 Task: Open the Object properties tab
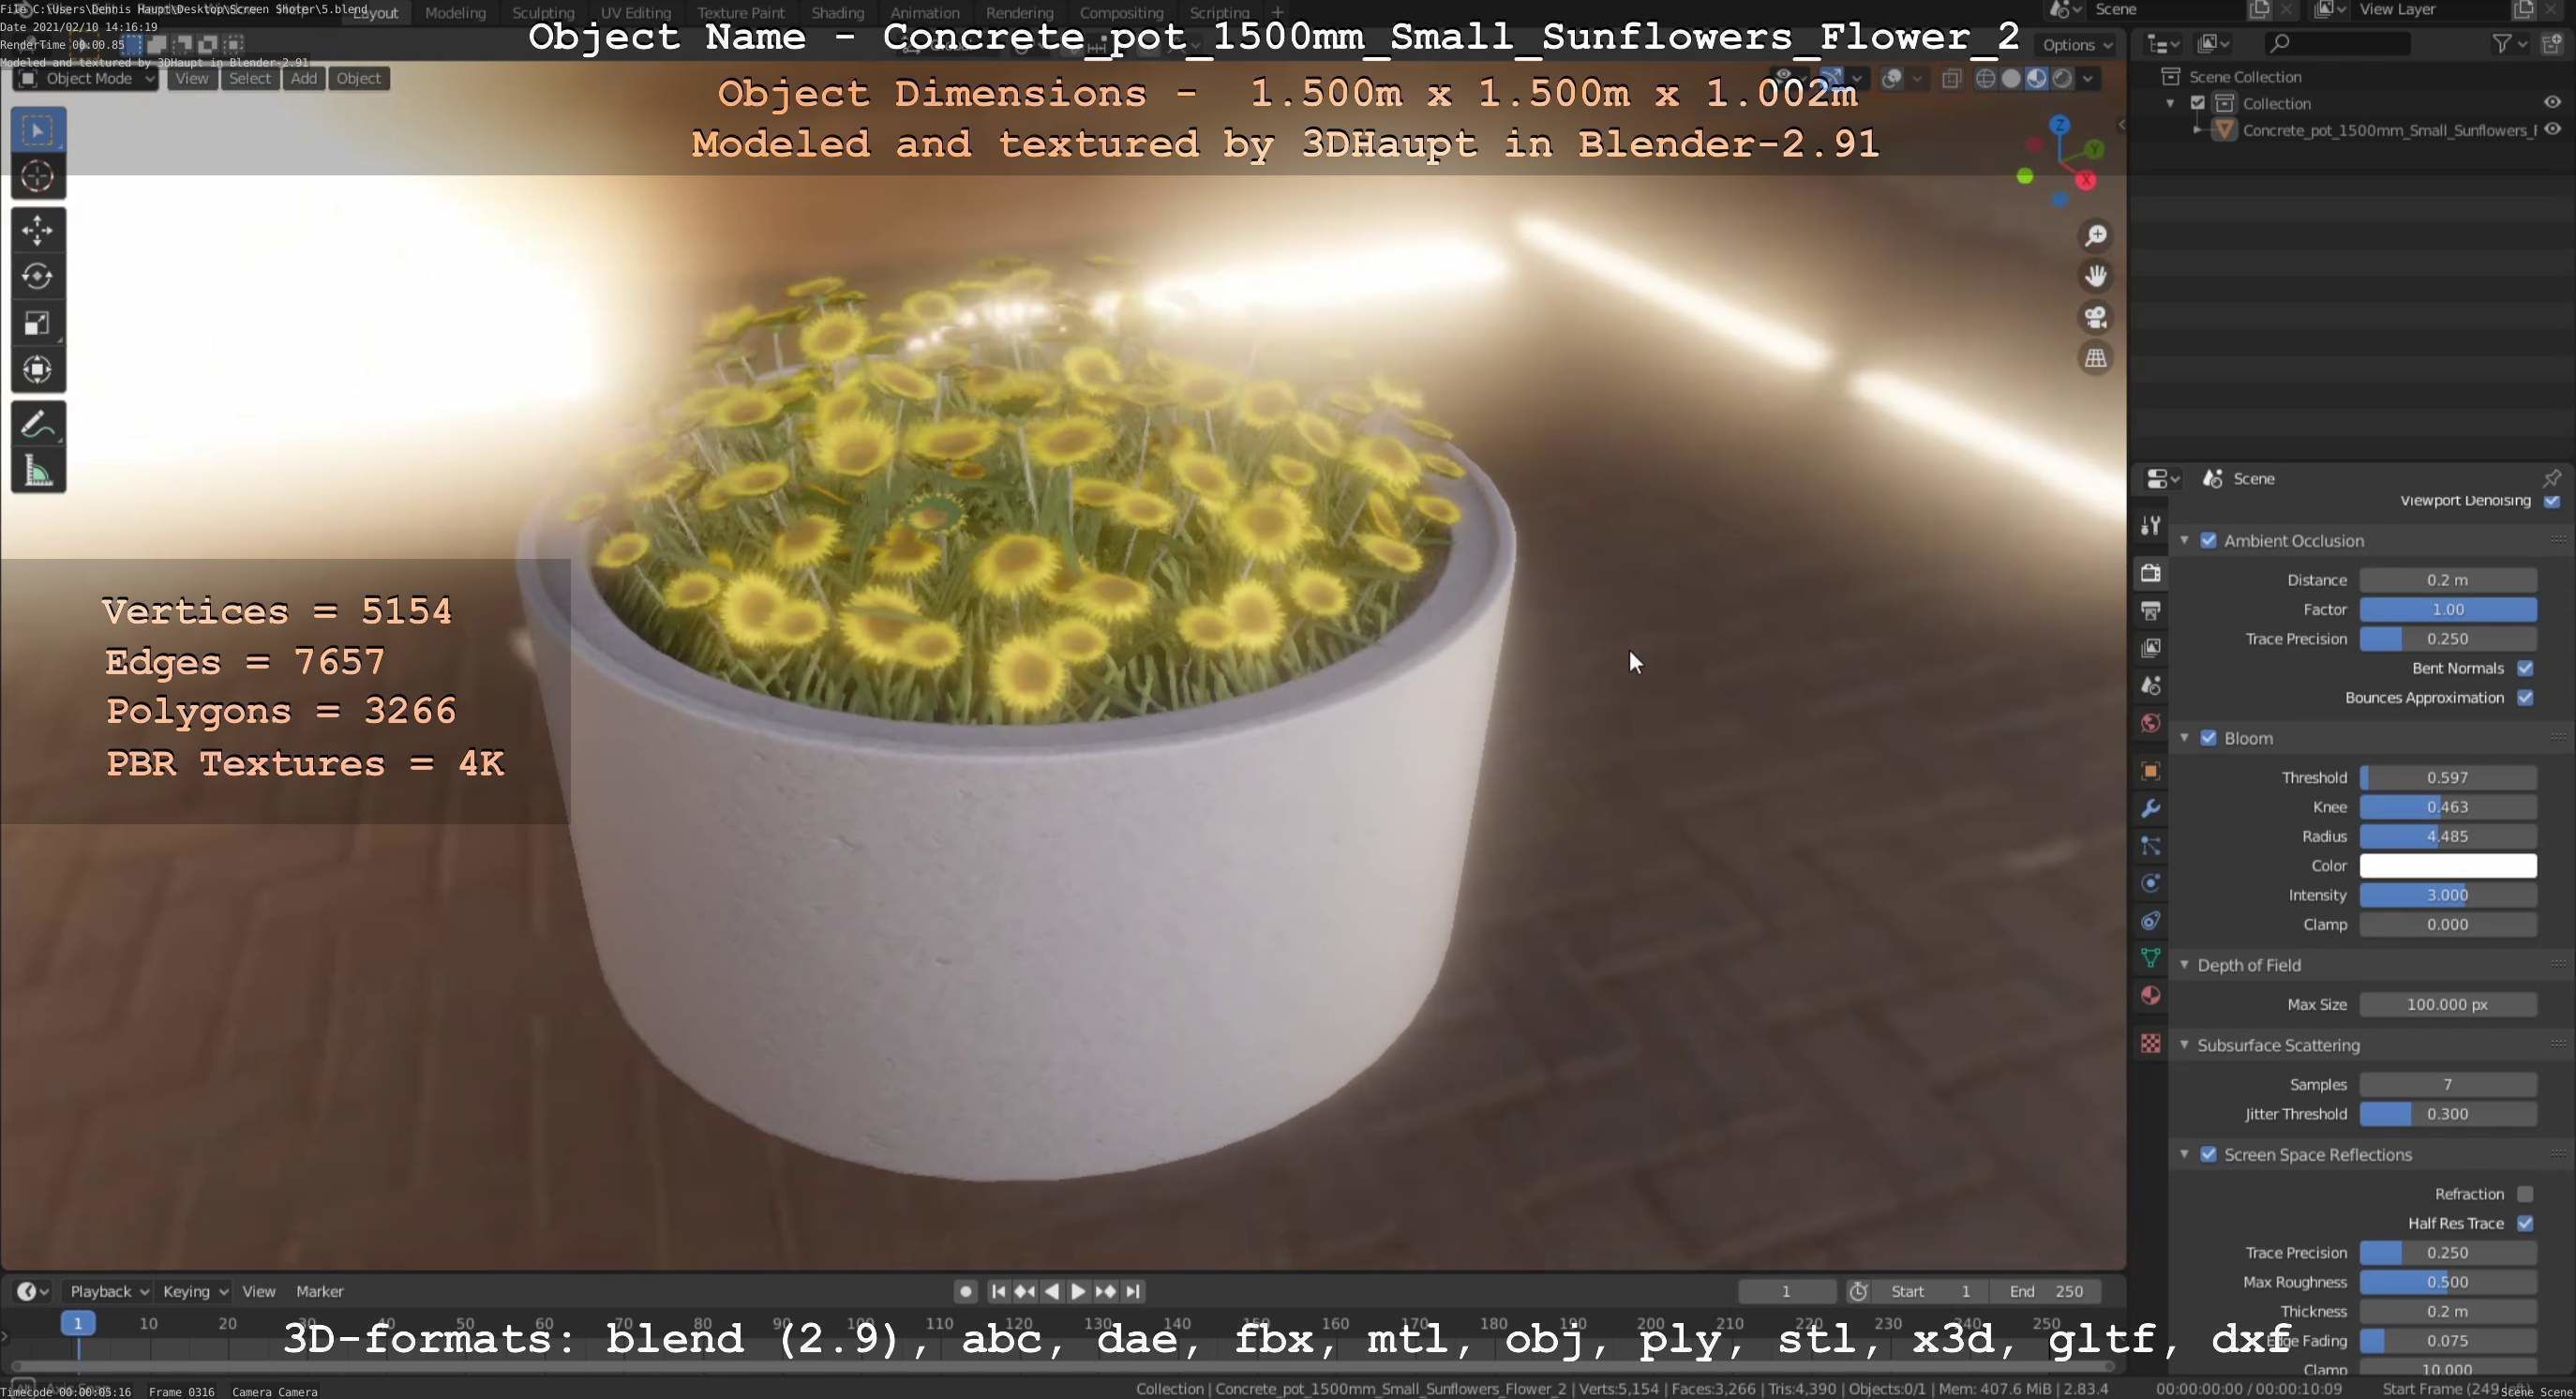(x=2151, y=771)
